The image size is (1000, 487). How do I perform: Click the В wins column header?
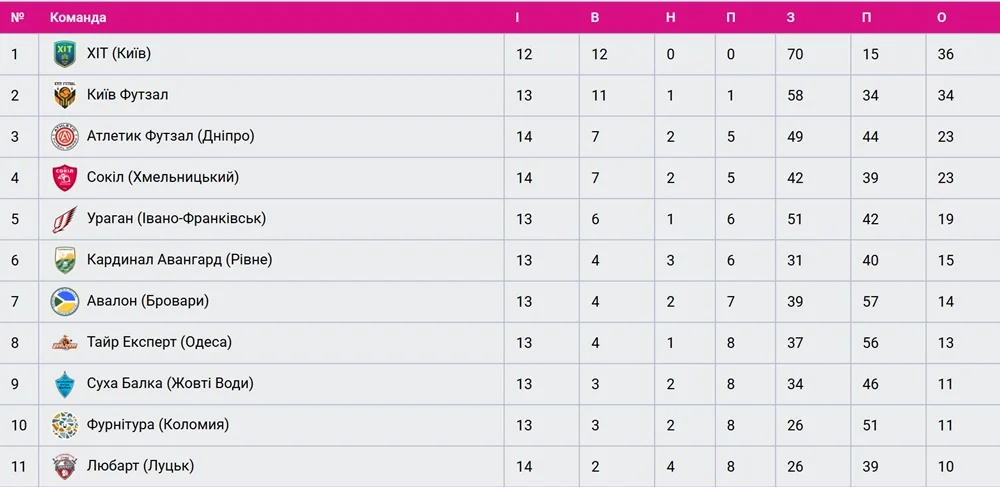(595, 17)
